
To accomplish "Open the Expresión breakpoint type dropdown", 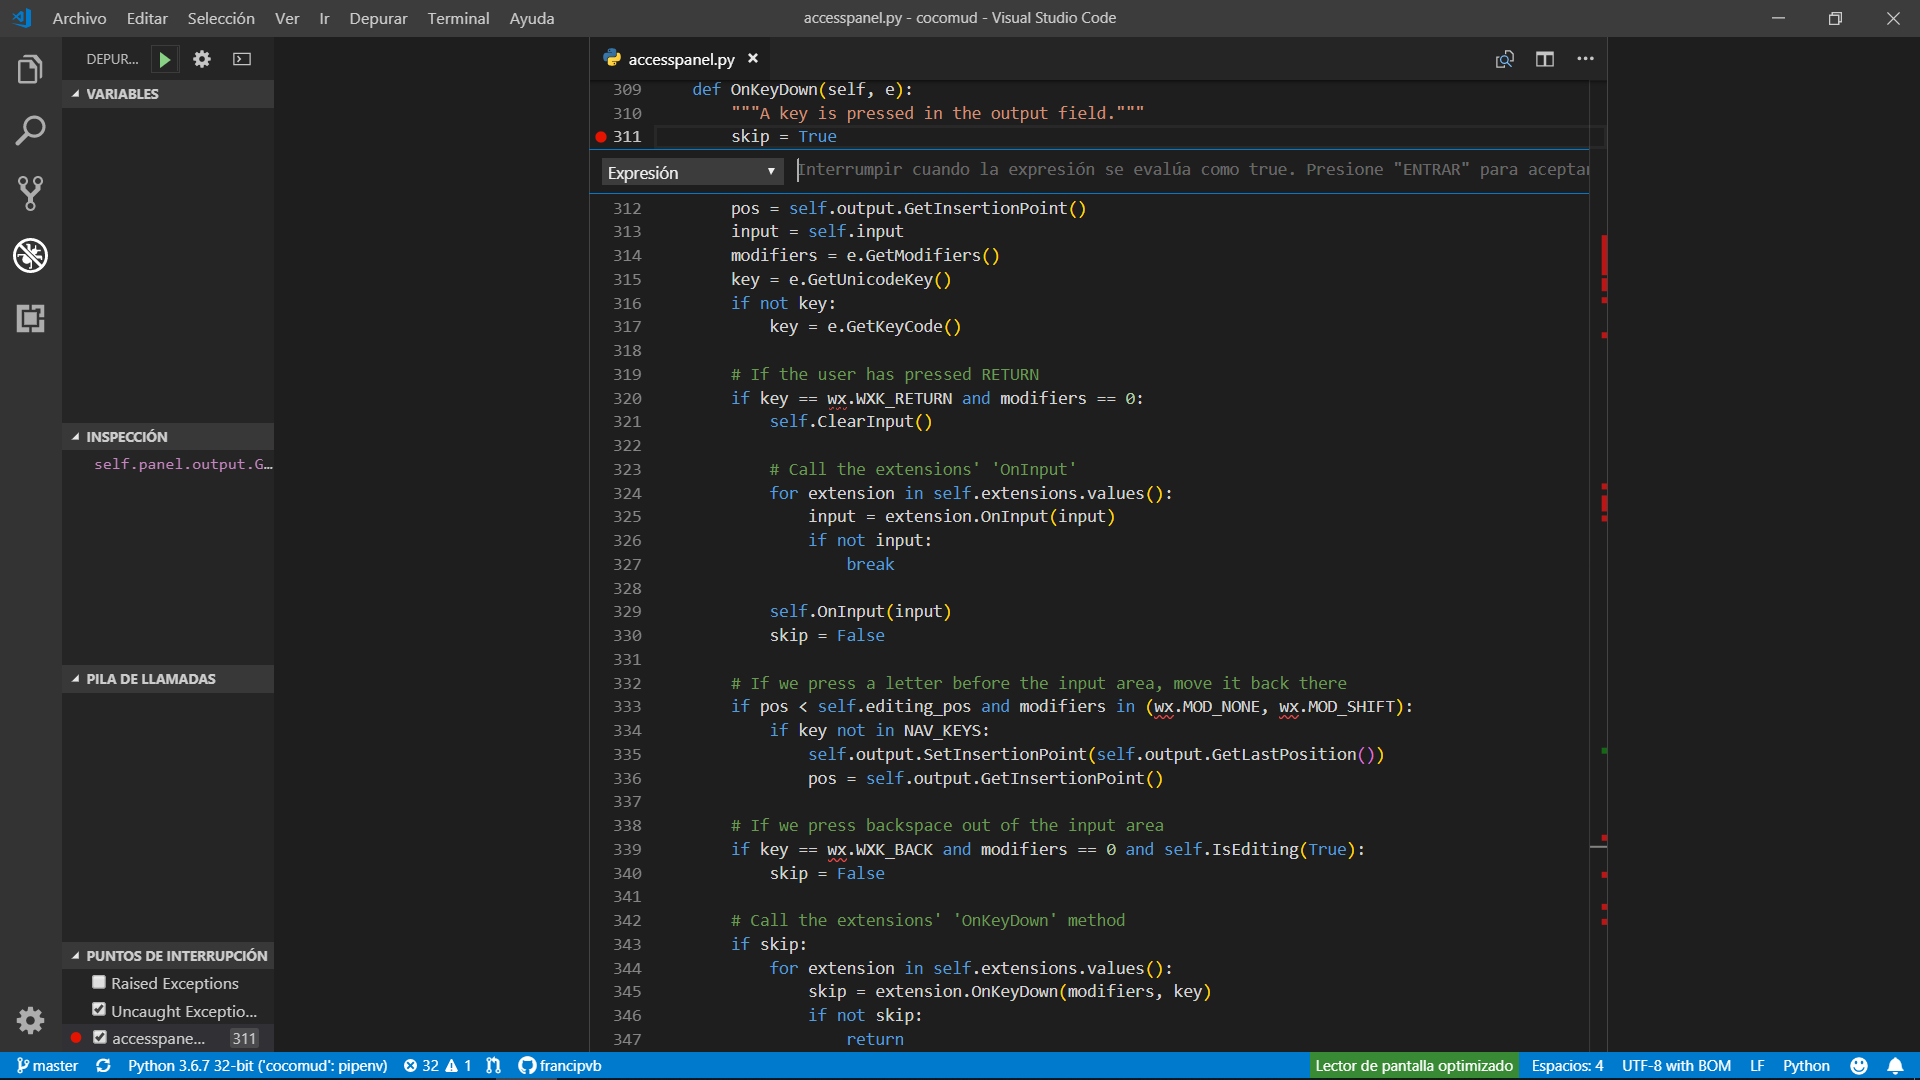I will coord(692,172).
